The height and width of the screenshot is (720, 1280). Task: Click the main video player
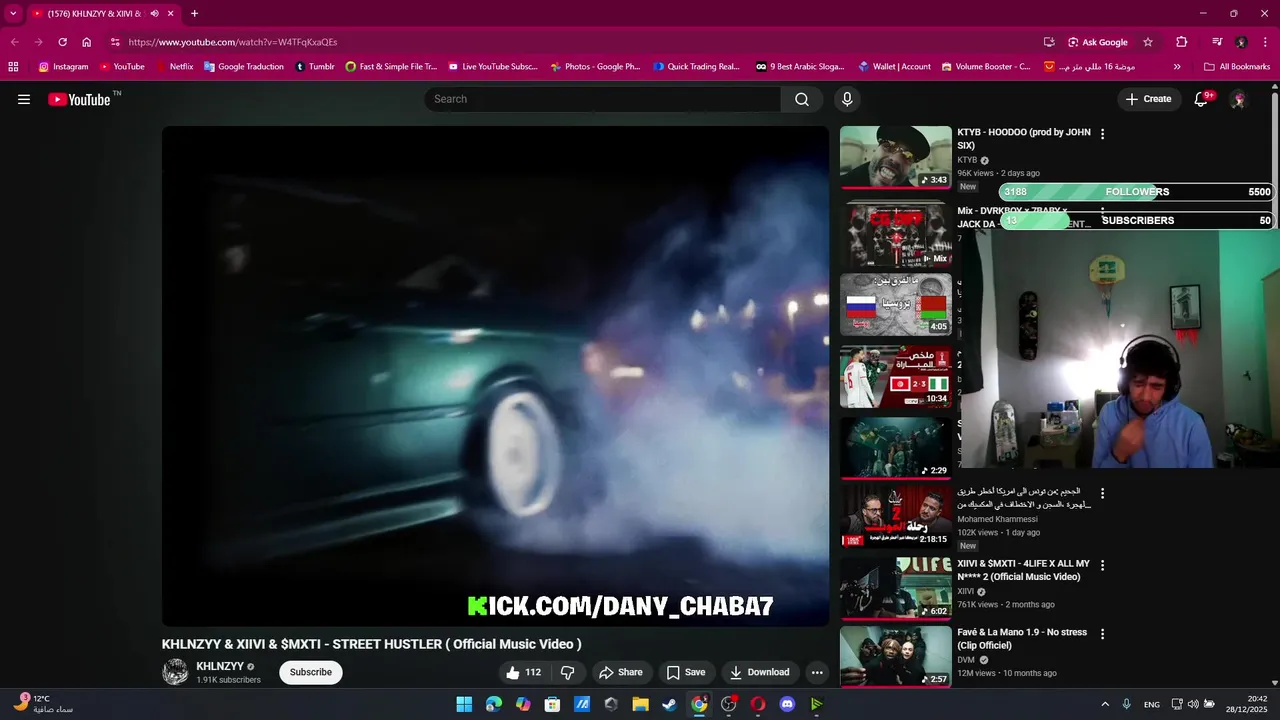coord(495,376)
